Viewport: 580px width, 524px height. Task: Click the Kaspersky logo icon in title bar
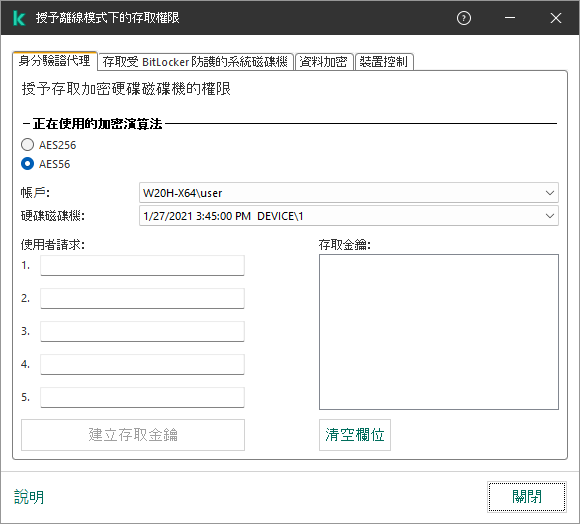[x=19, y=18]
